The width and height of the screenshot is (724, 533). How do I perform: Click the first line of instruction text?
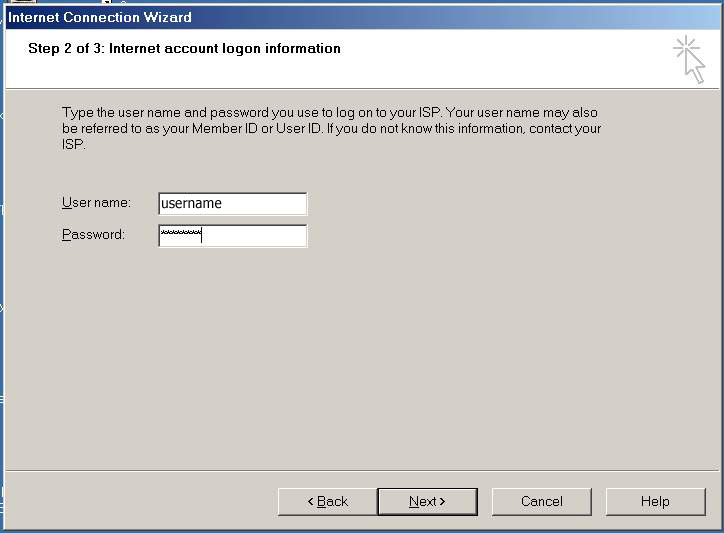330,113
